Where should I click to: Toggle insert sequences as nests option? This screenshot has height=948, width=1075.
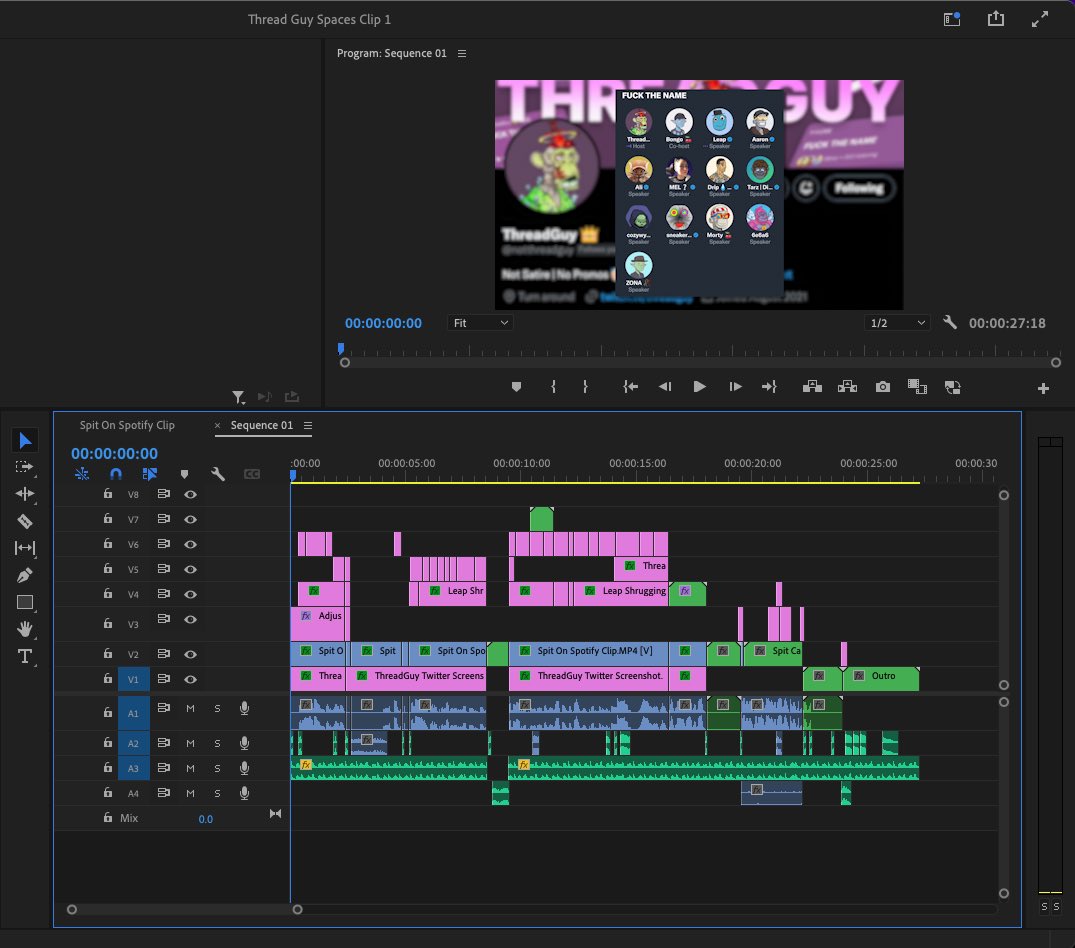click(x=82, y=474)
